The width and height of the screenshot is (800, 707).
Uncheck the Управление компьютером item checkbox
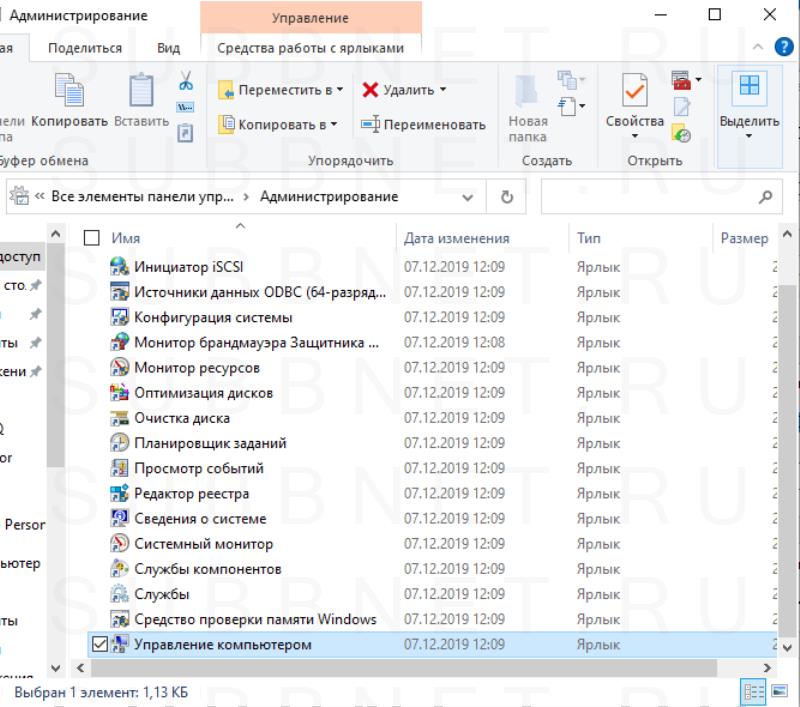(97, 645)
